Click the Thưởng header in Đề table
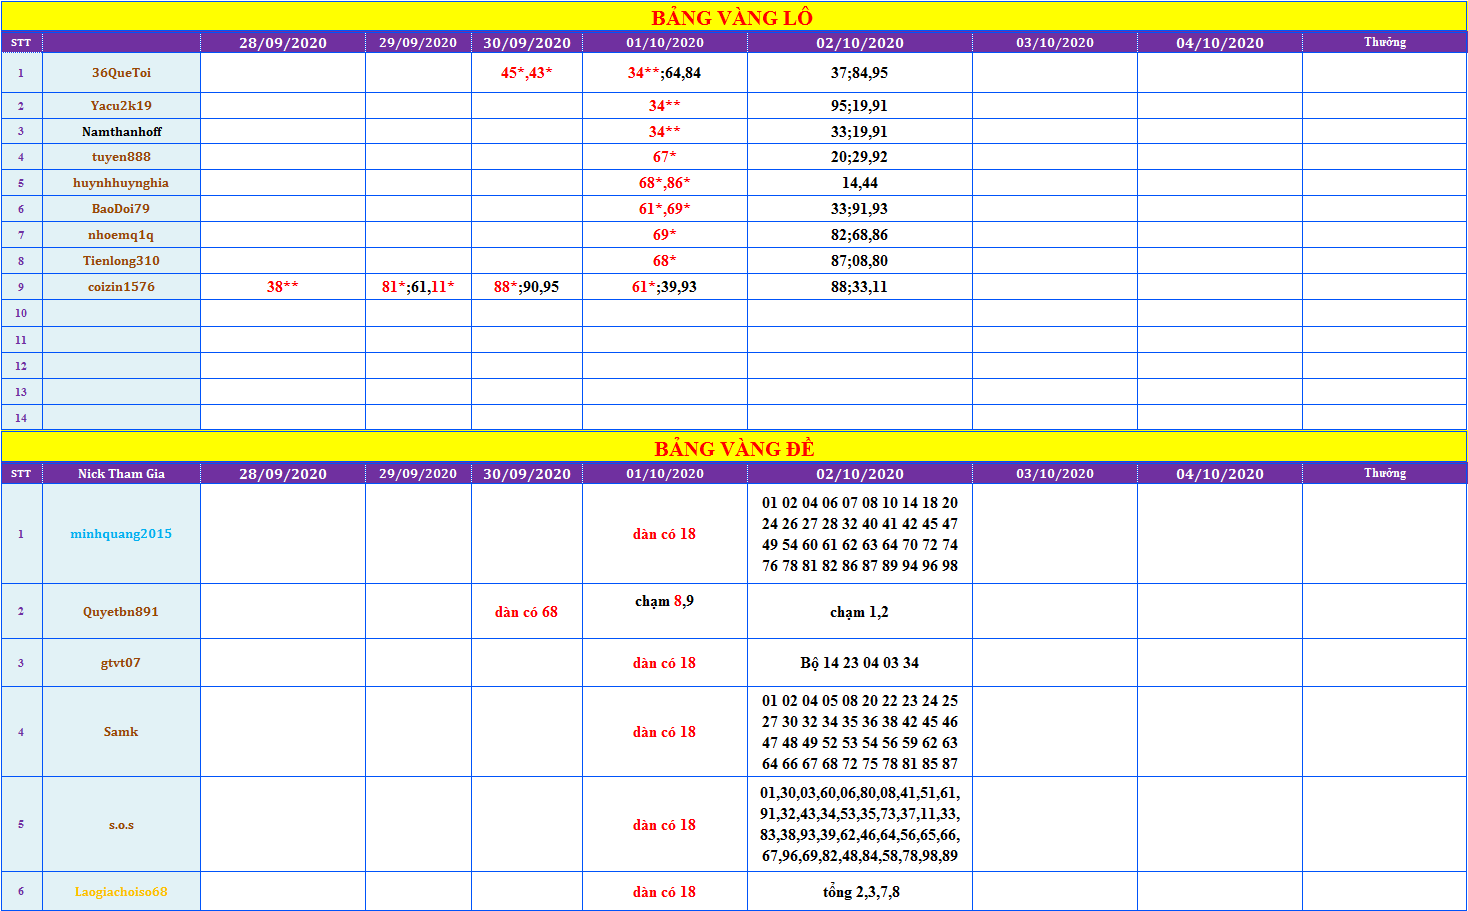Image resolution: width=1468 pixels, height=911 pixels. click(x=1385, y=473)
